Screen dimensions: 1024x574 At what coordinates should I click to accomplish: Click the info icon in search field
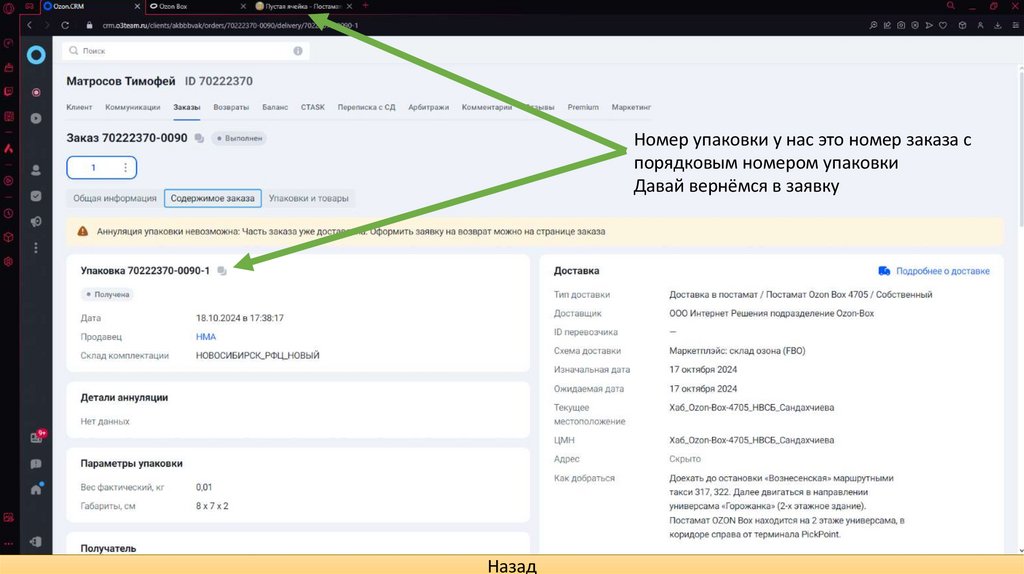click(298, 51)
